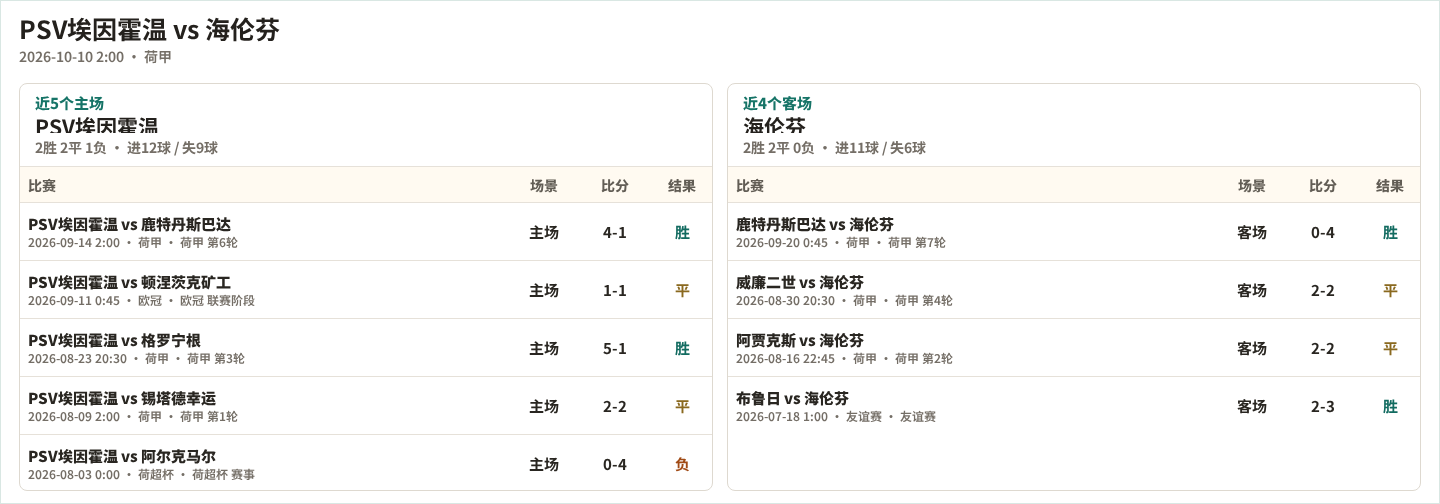The height and width of the screenshot is (504, 1440).
Task: Click the date line 2026-09-11 0:45 欧冠
Action: pyautogui.click(x=141, y=301)
